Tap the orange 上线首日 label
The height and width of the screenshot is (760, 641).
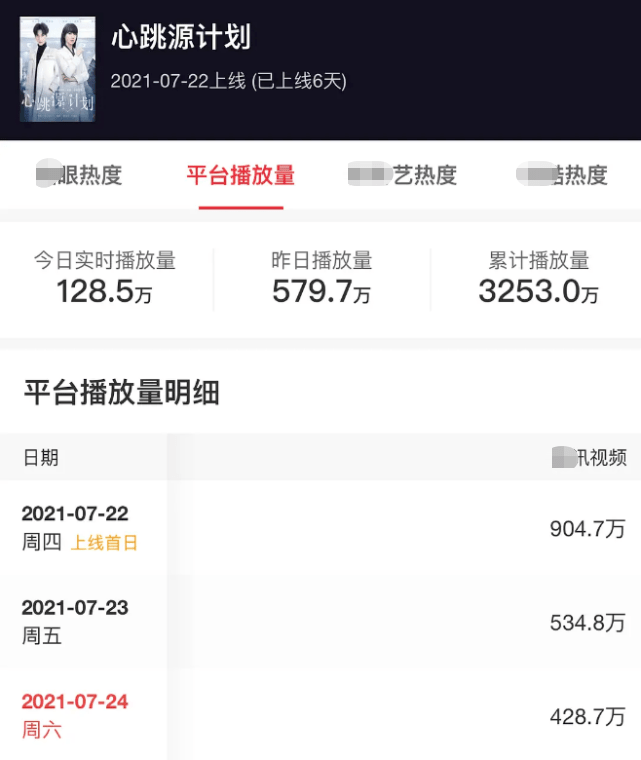[x=104, y=543]
